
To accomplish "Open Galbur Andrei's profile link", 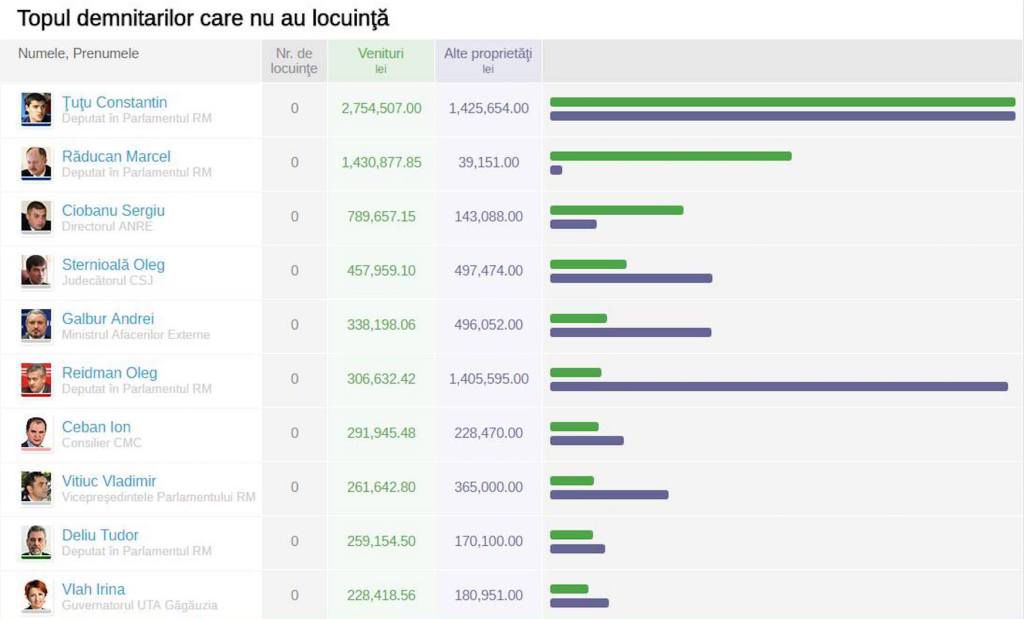I will (x=108, y=319).
